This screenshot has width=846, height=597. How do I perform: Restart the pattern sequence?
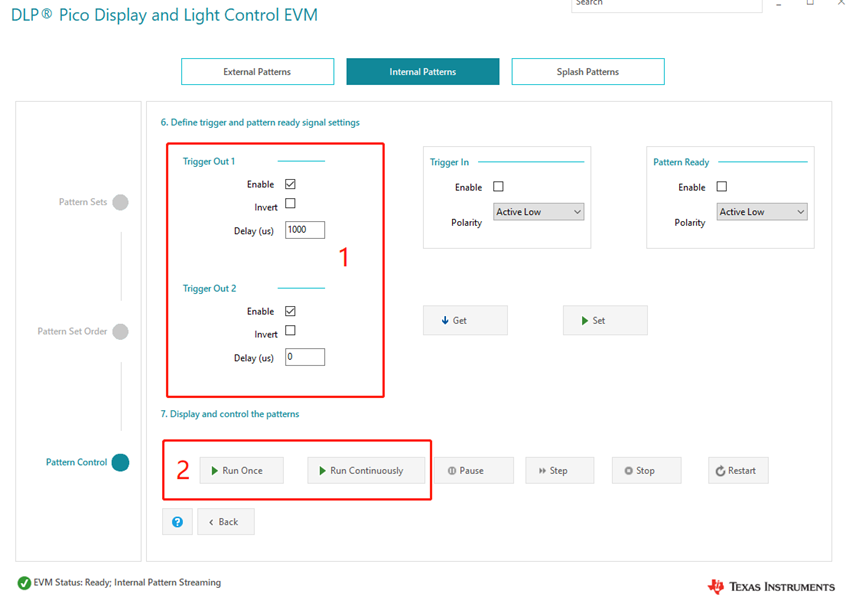[738, 470]
